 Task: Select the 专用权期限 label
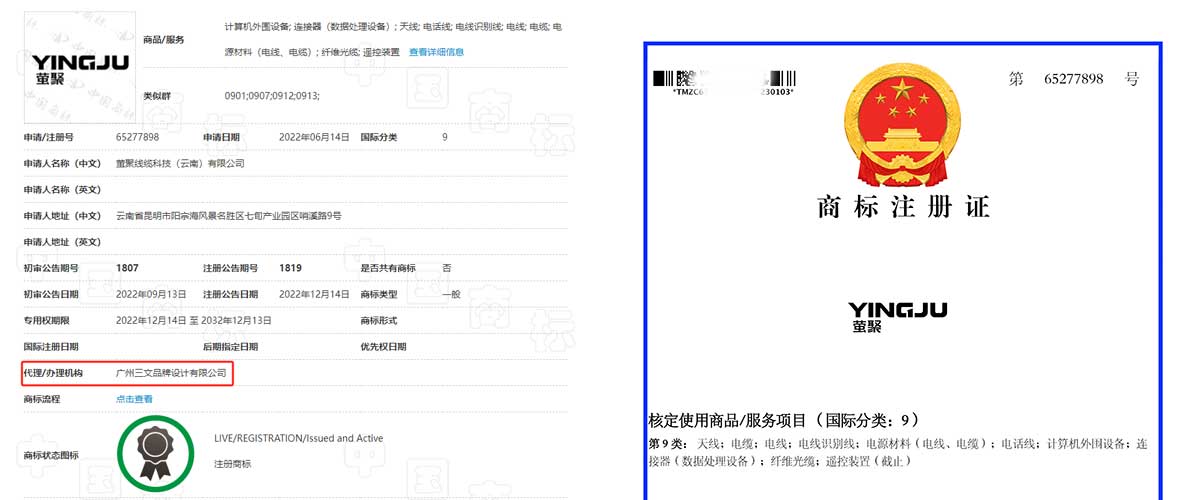47,320
